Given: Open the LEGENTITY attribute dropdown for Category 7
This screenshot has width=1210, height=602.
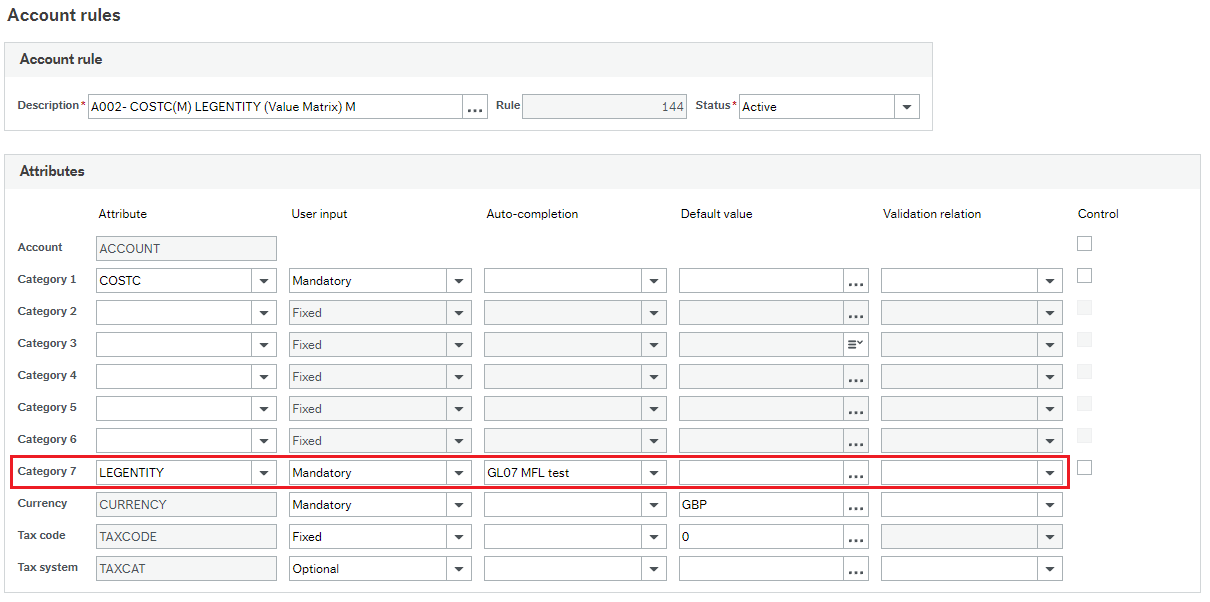Looking at the screenshot, I should pyautogui.click(x=263, y=471).
